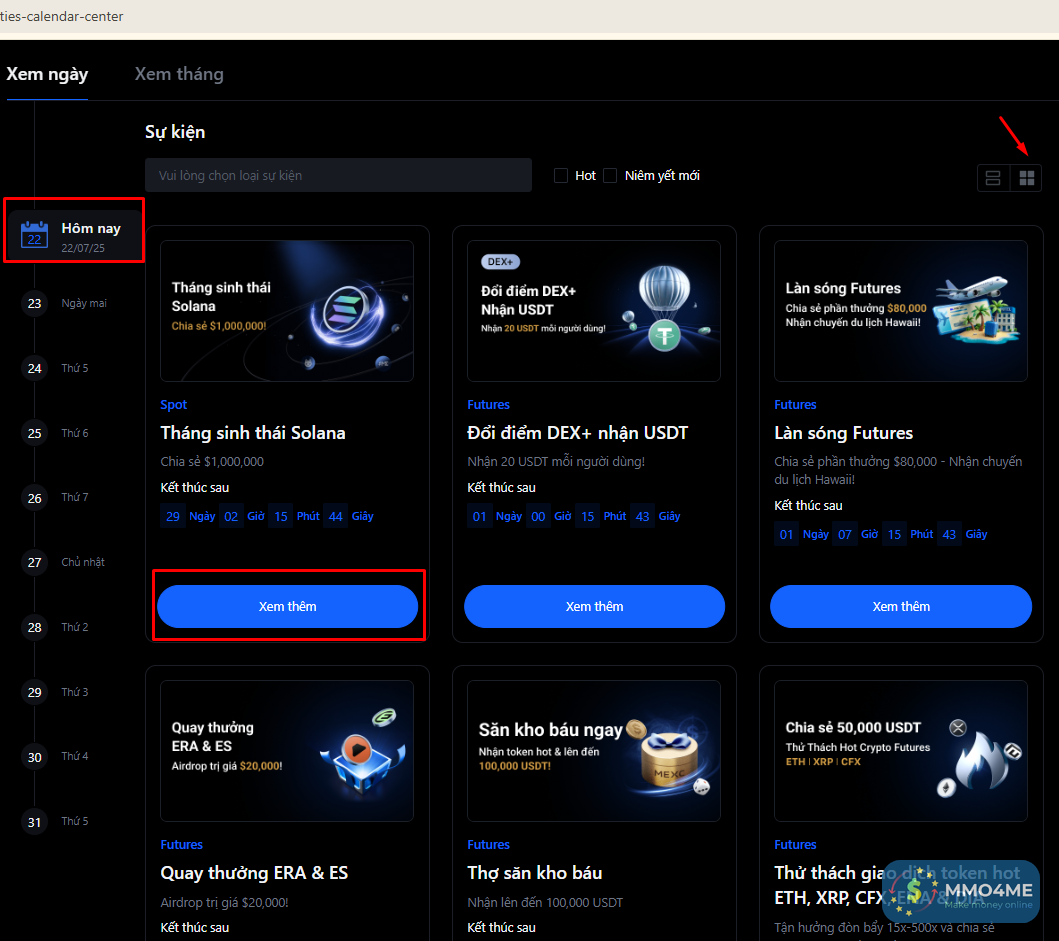This screenshot has width=1059, height=941.
Task: Select day 25 circle in the timeline
Action: (34, 433)
